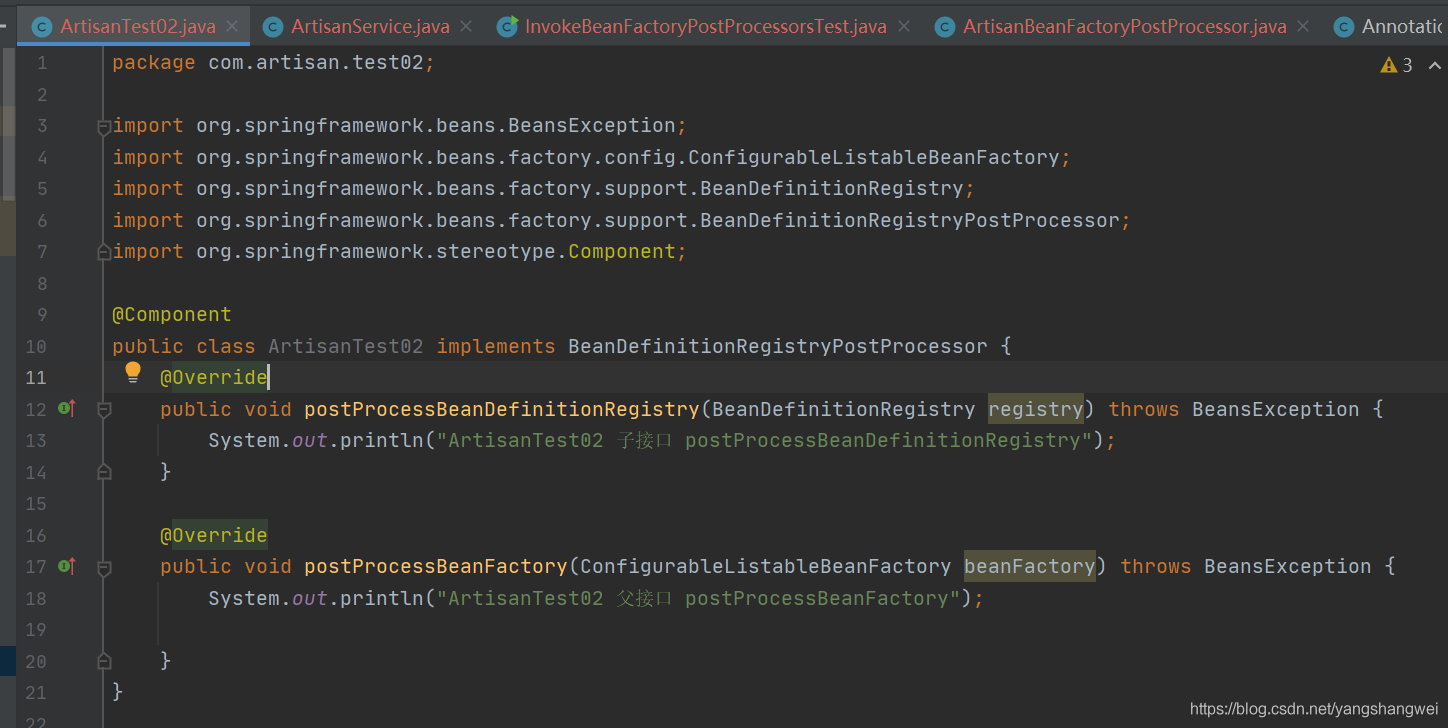
Task: Close the ArtisanBeanFactoryPostProcessor.java tab
Action: [1303, 27]
